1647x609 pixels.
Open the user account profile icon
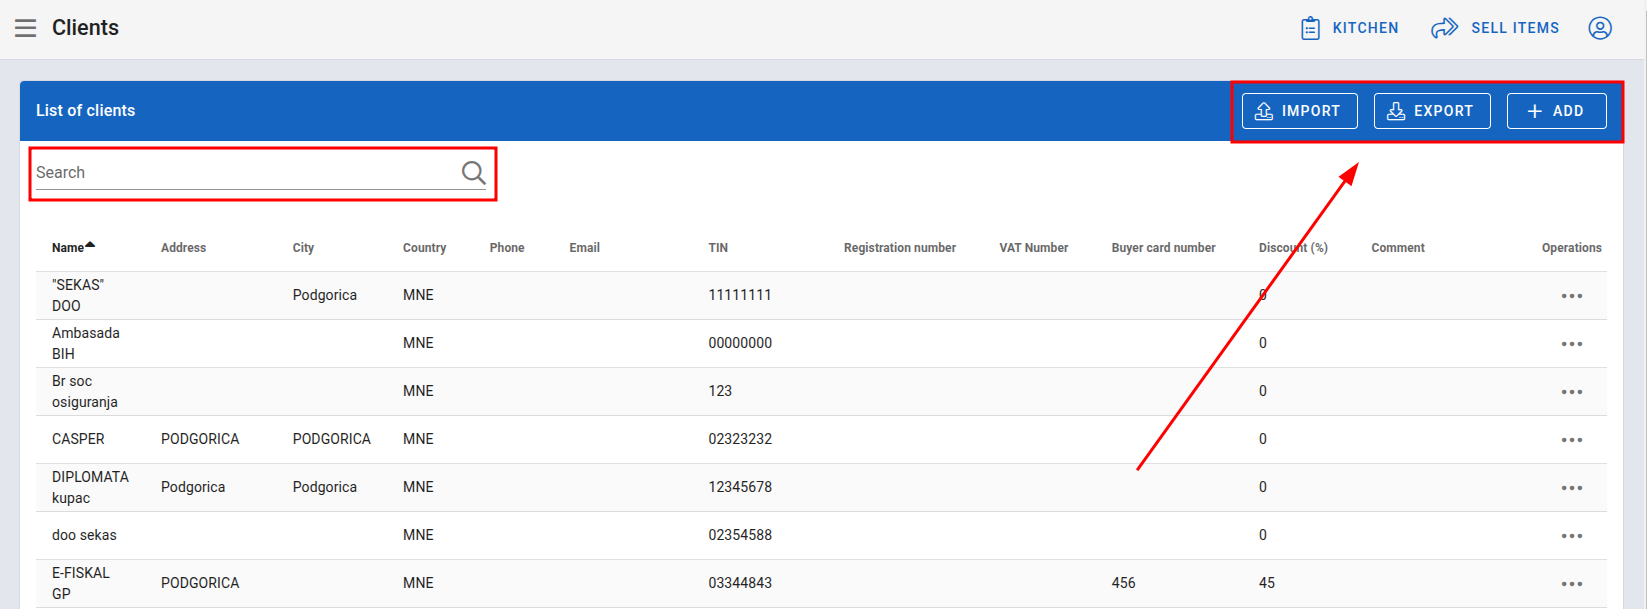[1600, 28]
